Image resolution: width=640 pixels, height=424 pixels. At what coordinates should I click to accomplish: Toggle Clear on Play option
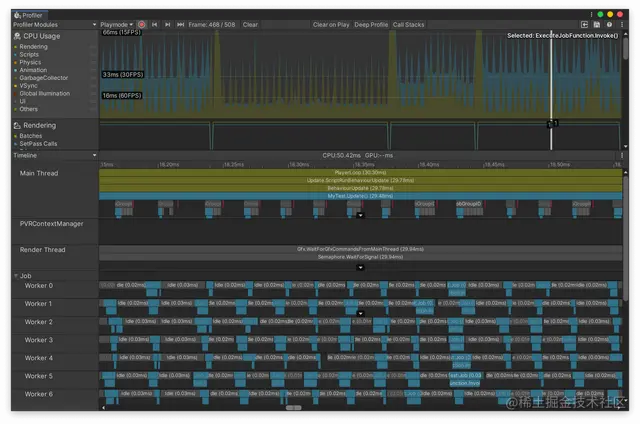331,24
